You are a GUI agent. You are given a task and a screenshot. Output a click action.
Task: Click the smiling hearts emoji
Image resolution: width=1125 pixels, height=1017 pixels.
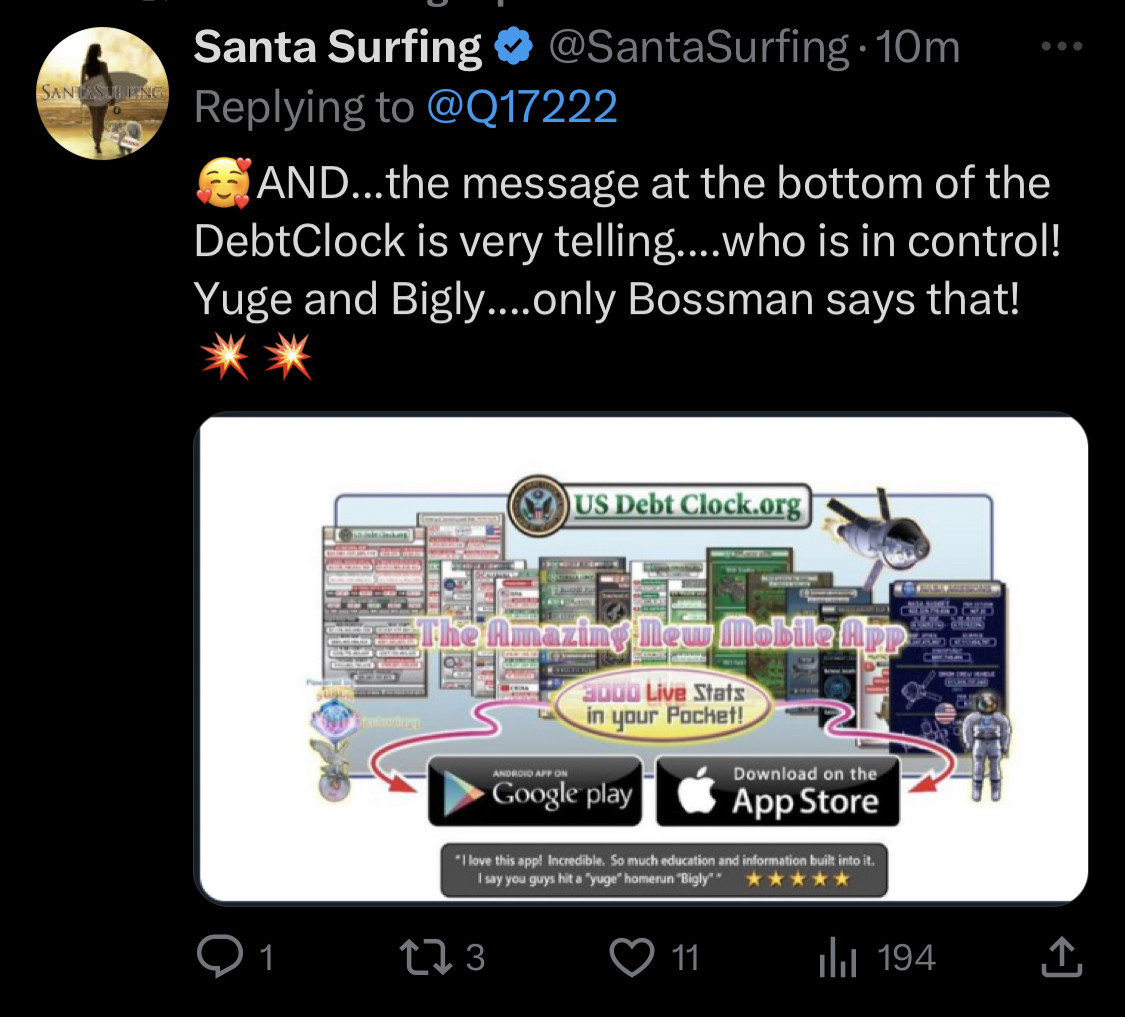(224, 182)
